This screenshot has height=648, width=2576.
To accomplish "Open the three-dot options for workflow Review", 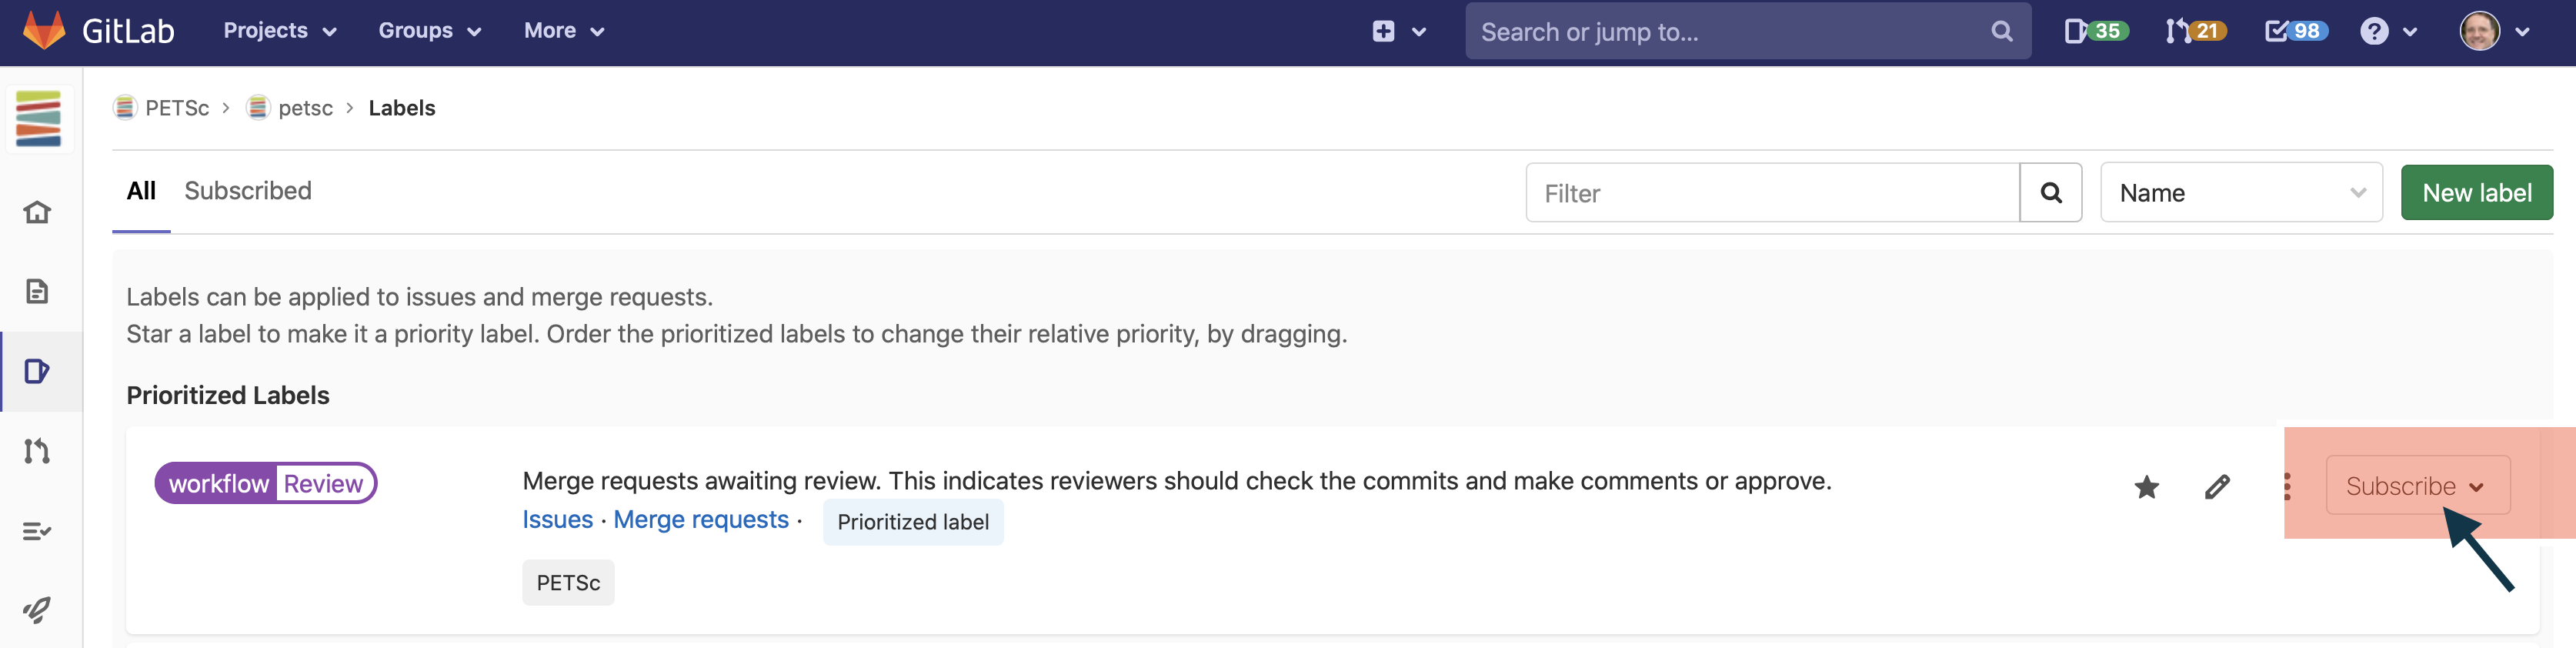I will [x=2287, y=487].
